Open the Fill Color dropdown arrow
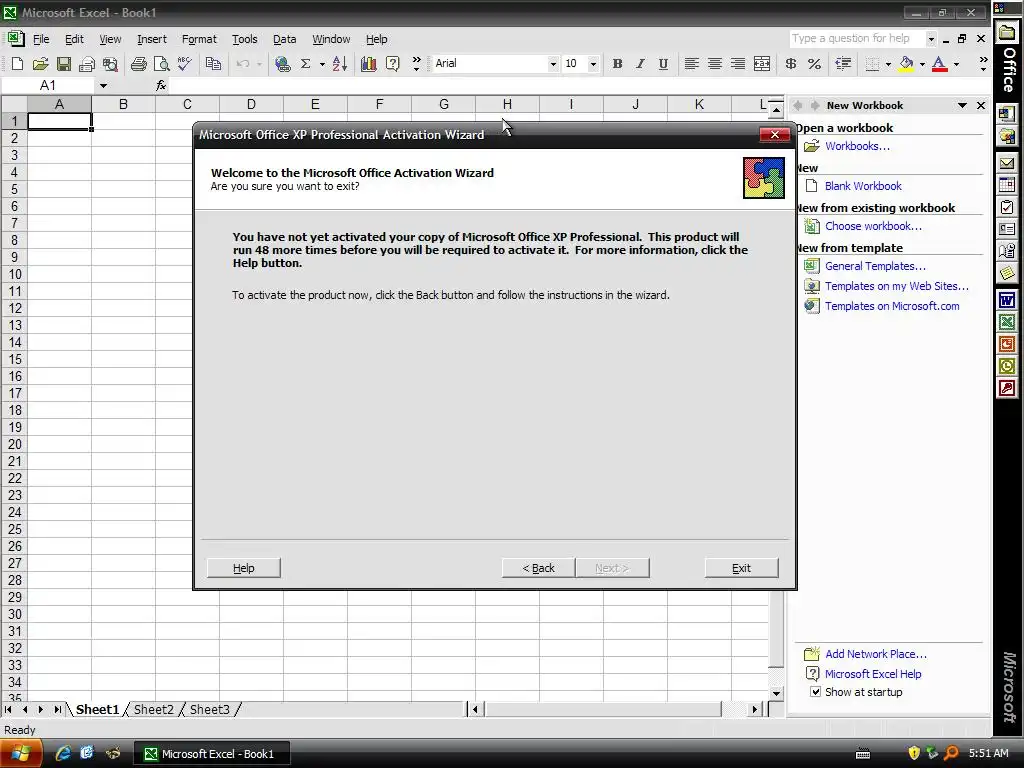1024x768 pixels. click(922, 64)
